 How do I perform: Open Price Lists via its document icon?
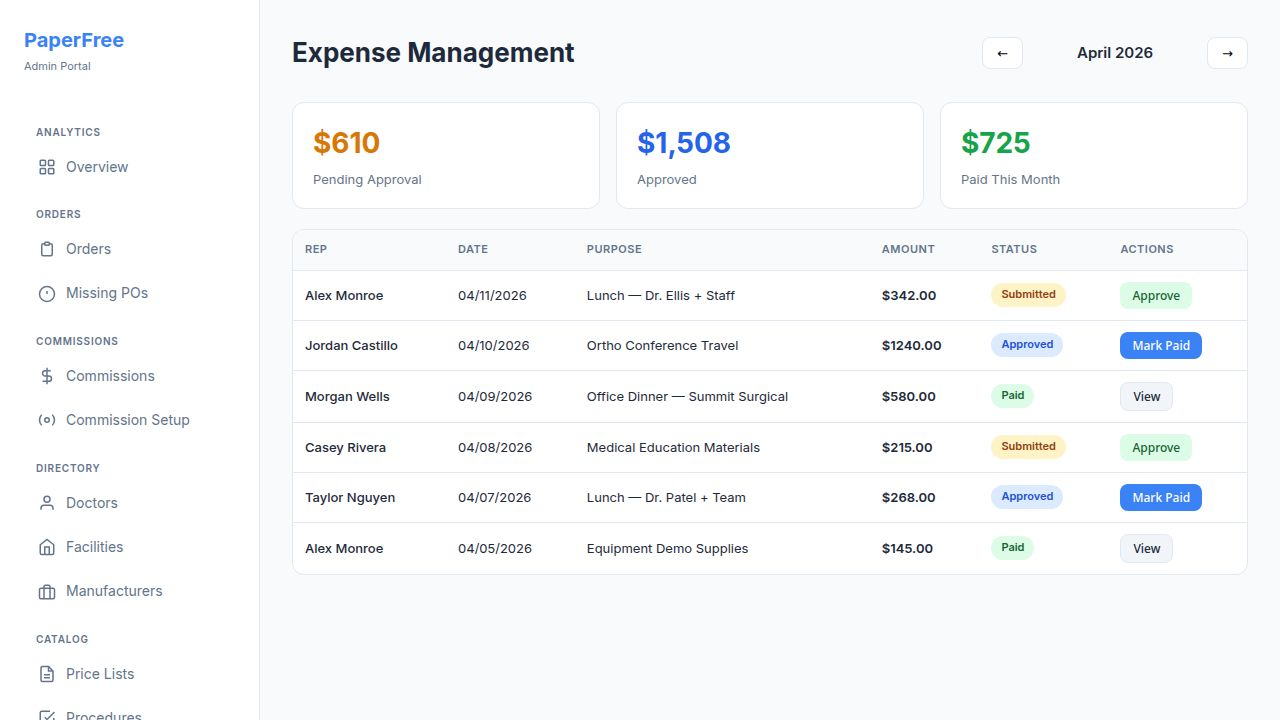coord(47,674)
